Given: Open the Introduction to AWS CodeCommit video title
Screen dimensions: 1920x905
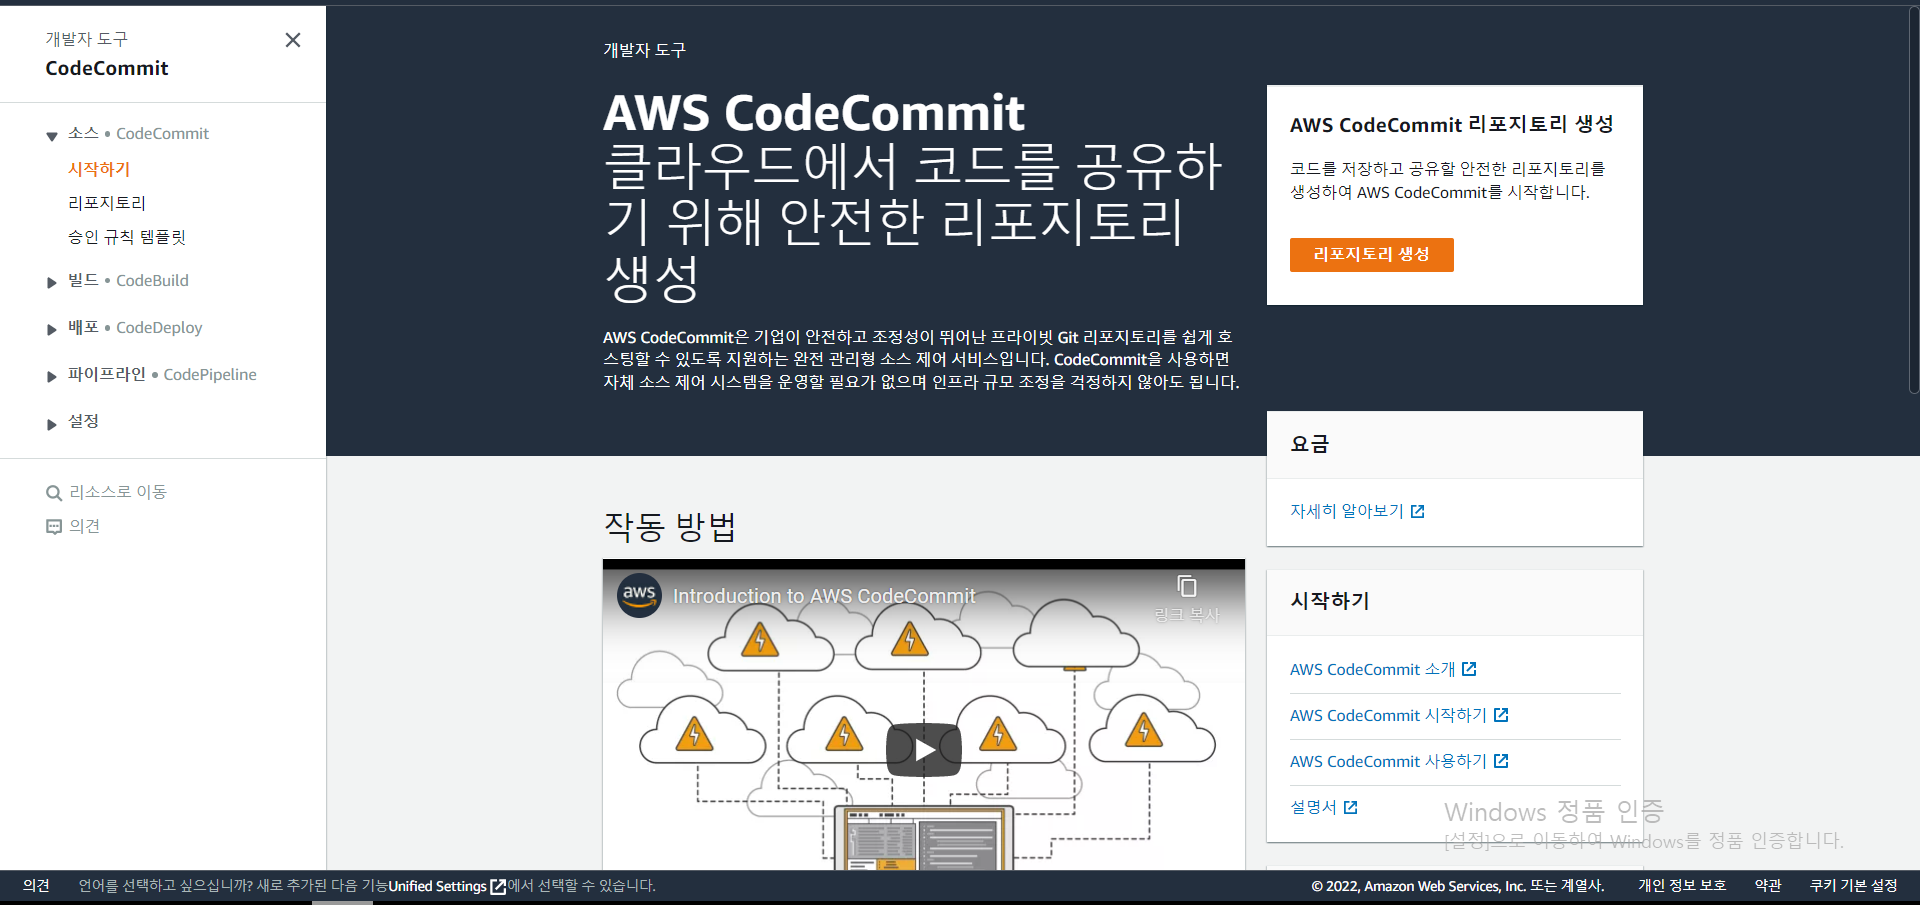Looking at the screenshot, I should (824, 596).
